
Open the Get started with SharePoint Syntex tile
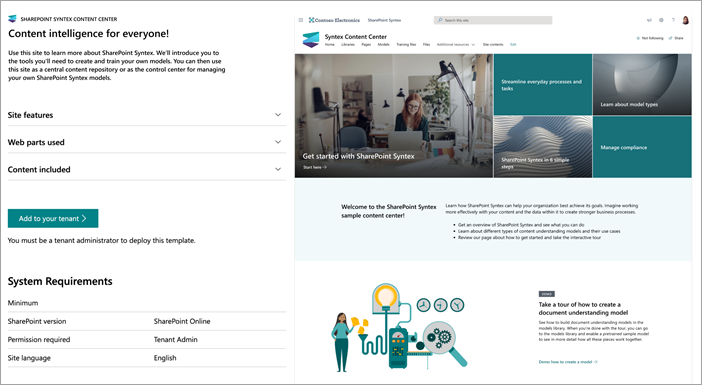(394, 116)
